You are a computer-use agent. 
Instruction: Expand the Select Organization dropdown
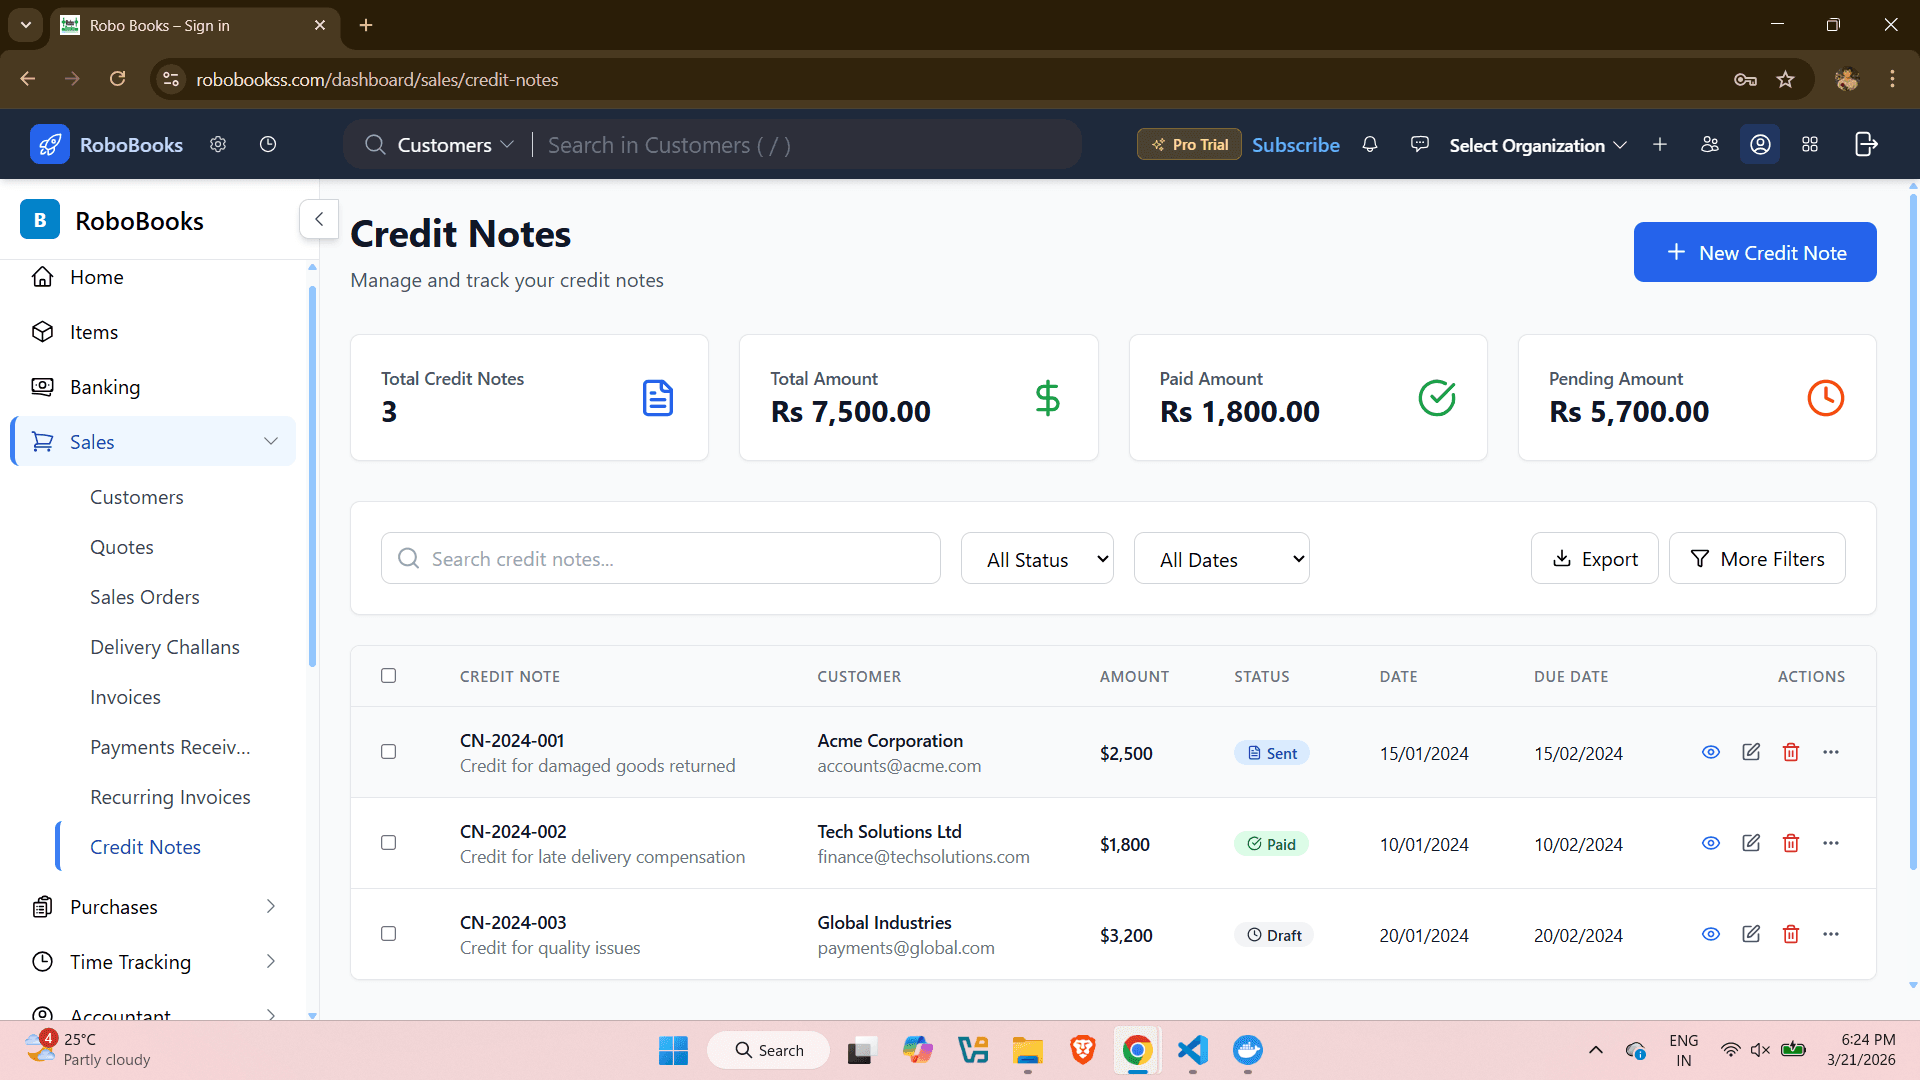pyautogui.click(x=1536, y=145)
